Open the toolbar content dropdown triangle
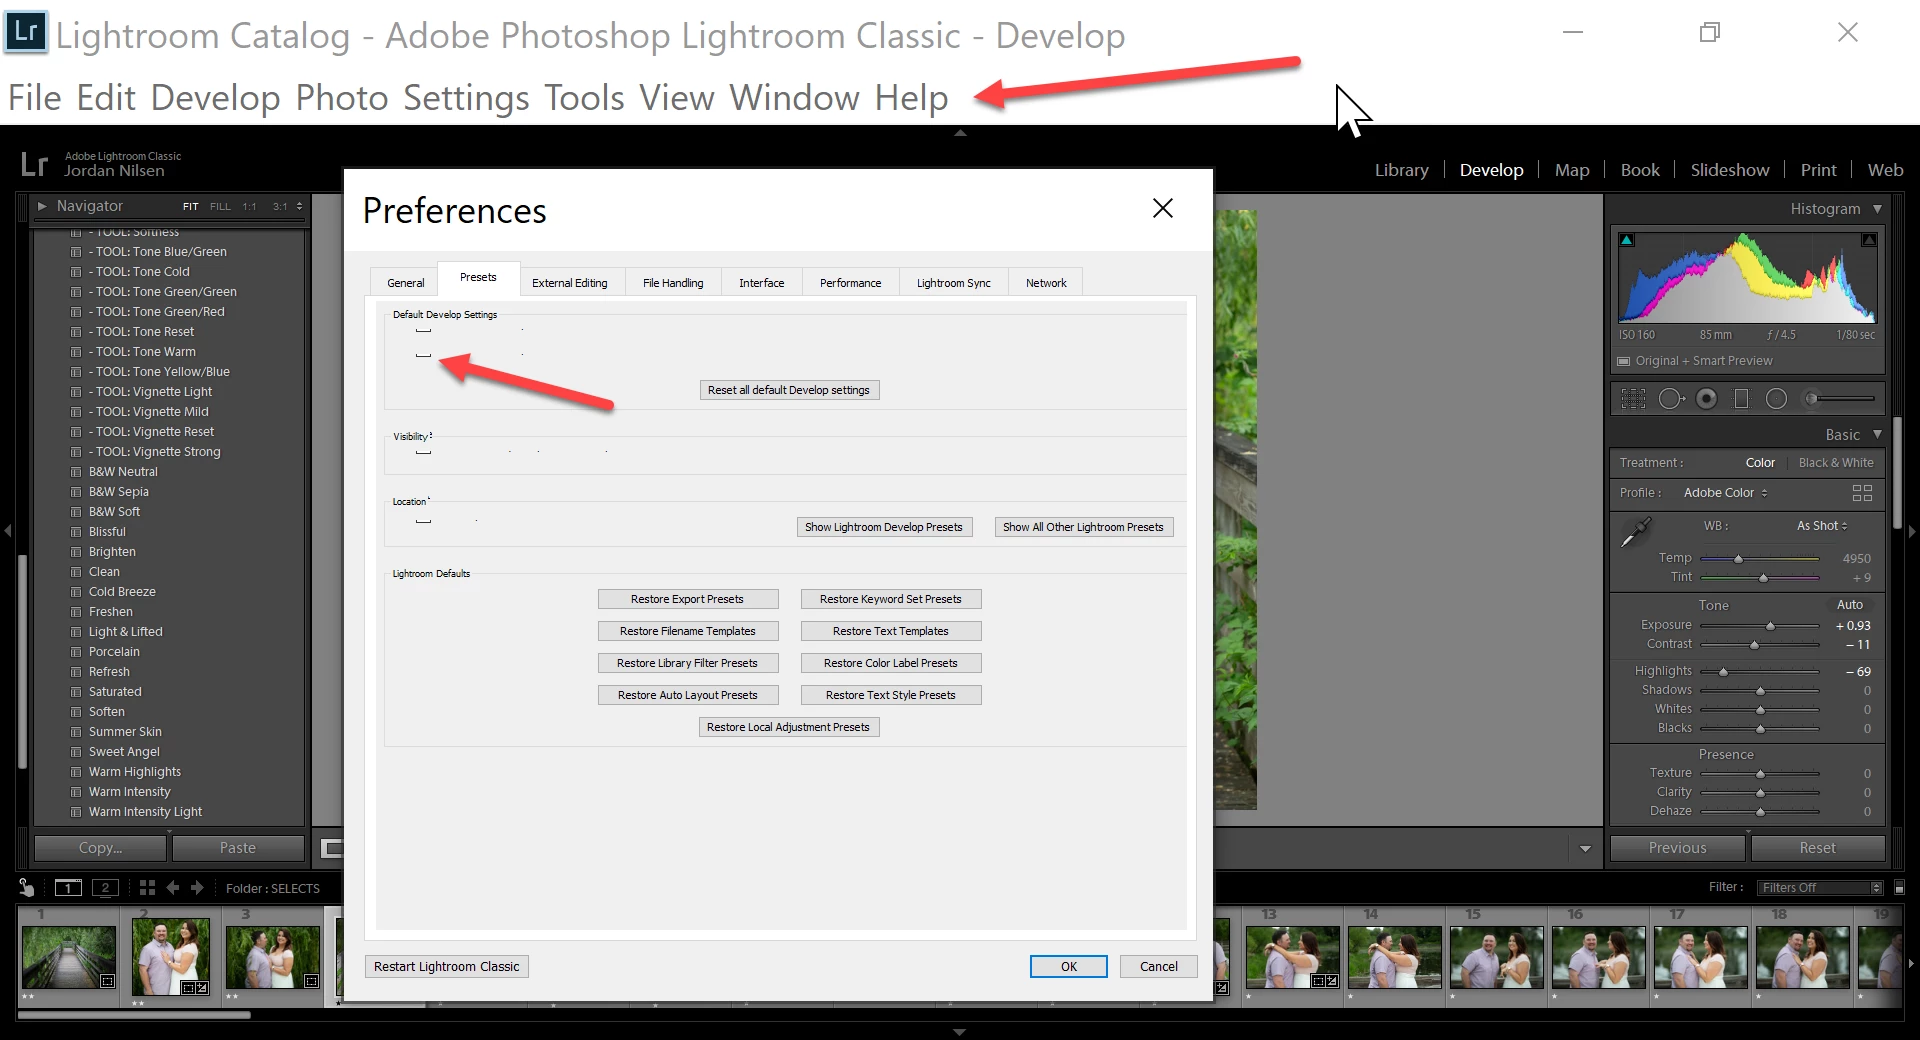The height and width of the screenshot is (1040, 1920). pyautogui.click(x=1585, y=849)
